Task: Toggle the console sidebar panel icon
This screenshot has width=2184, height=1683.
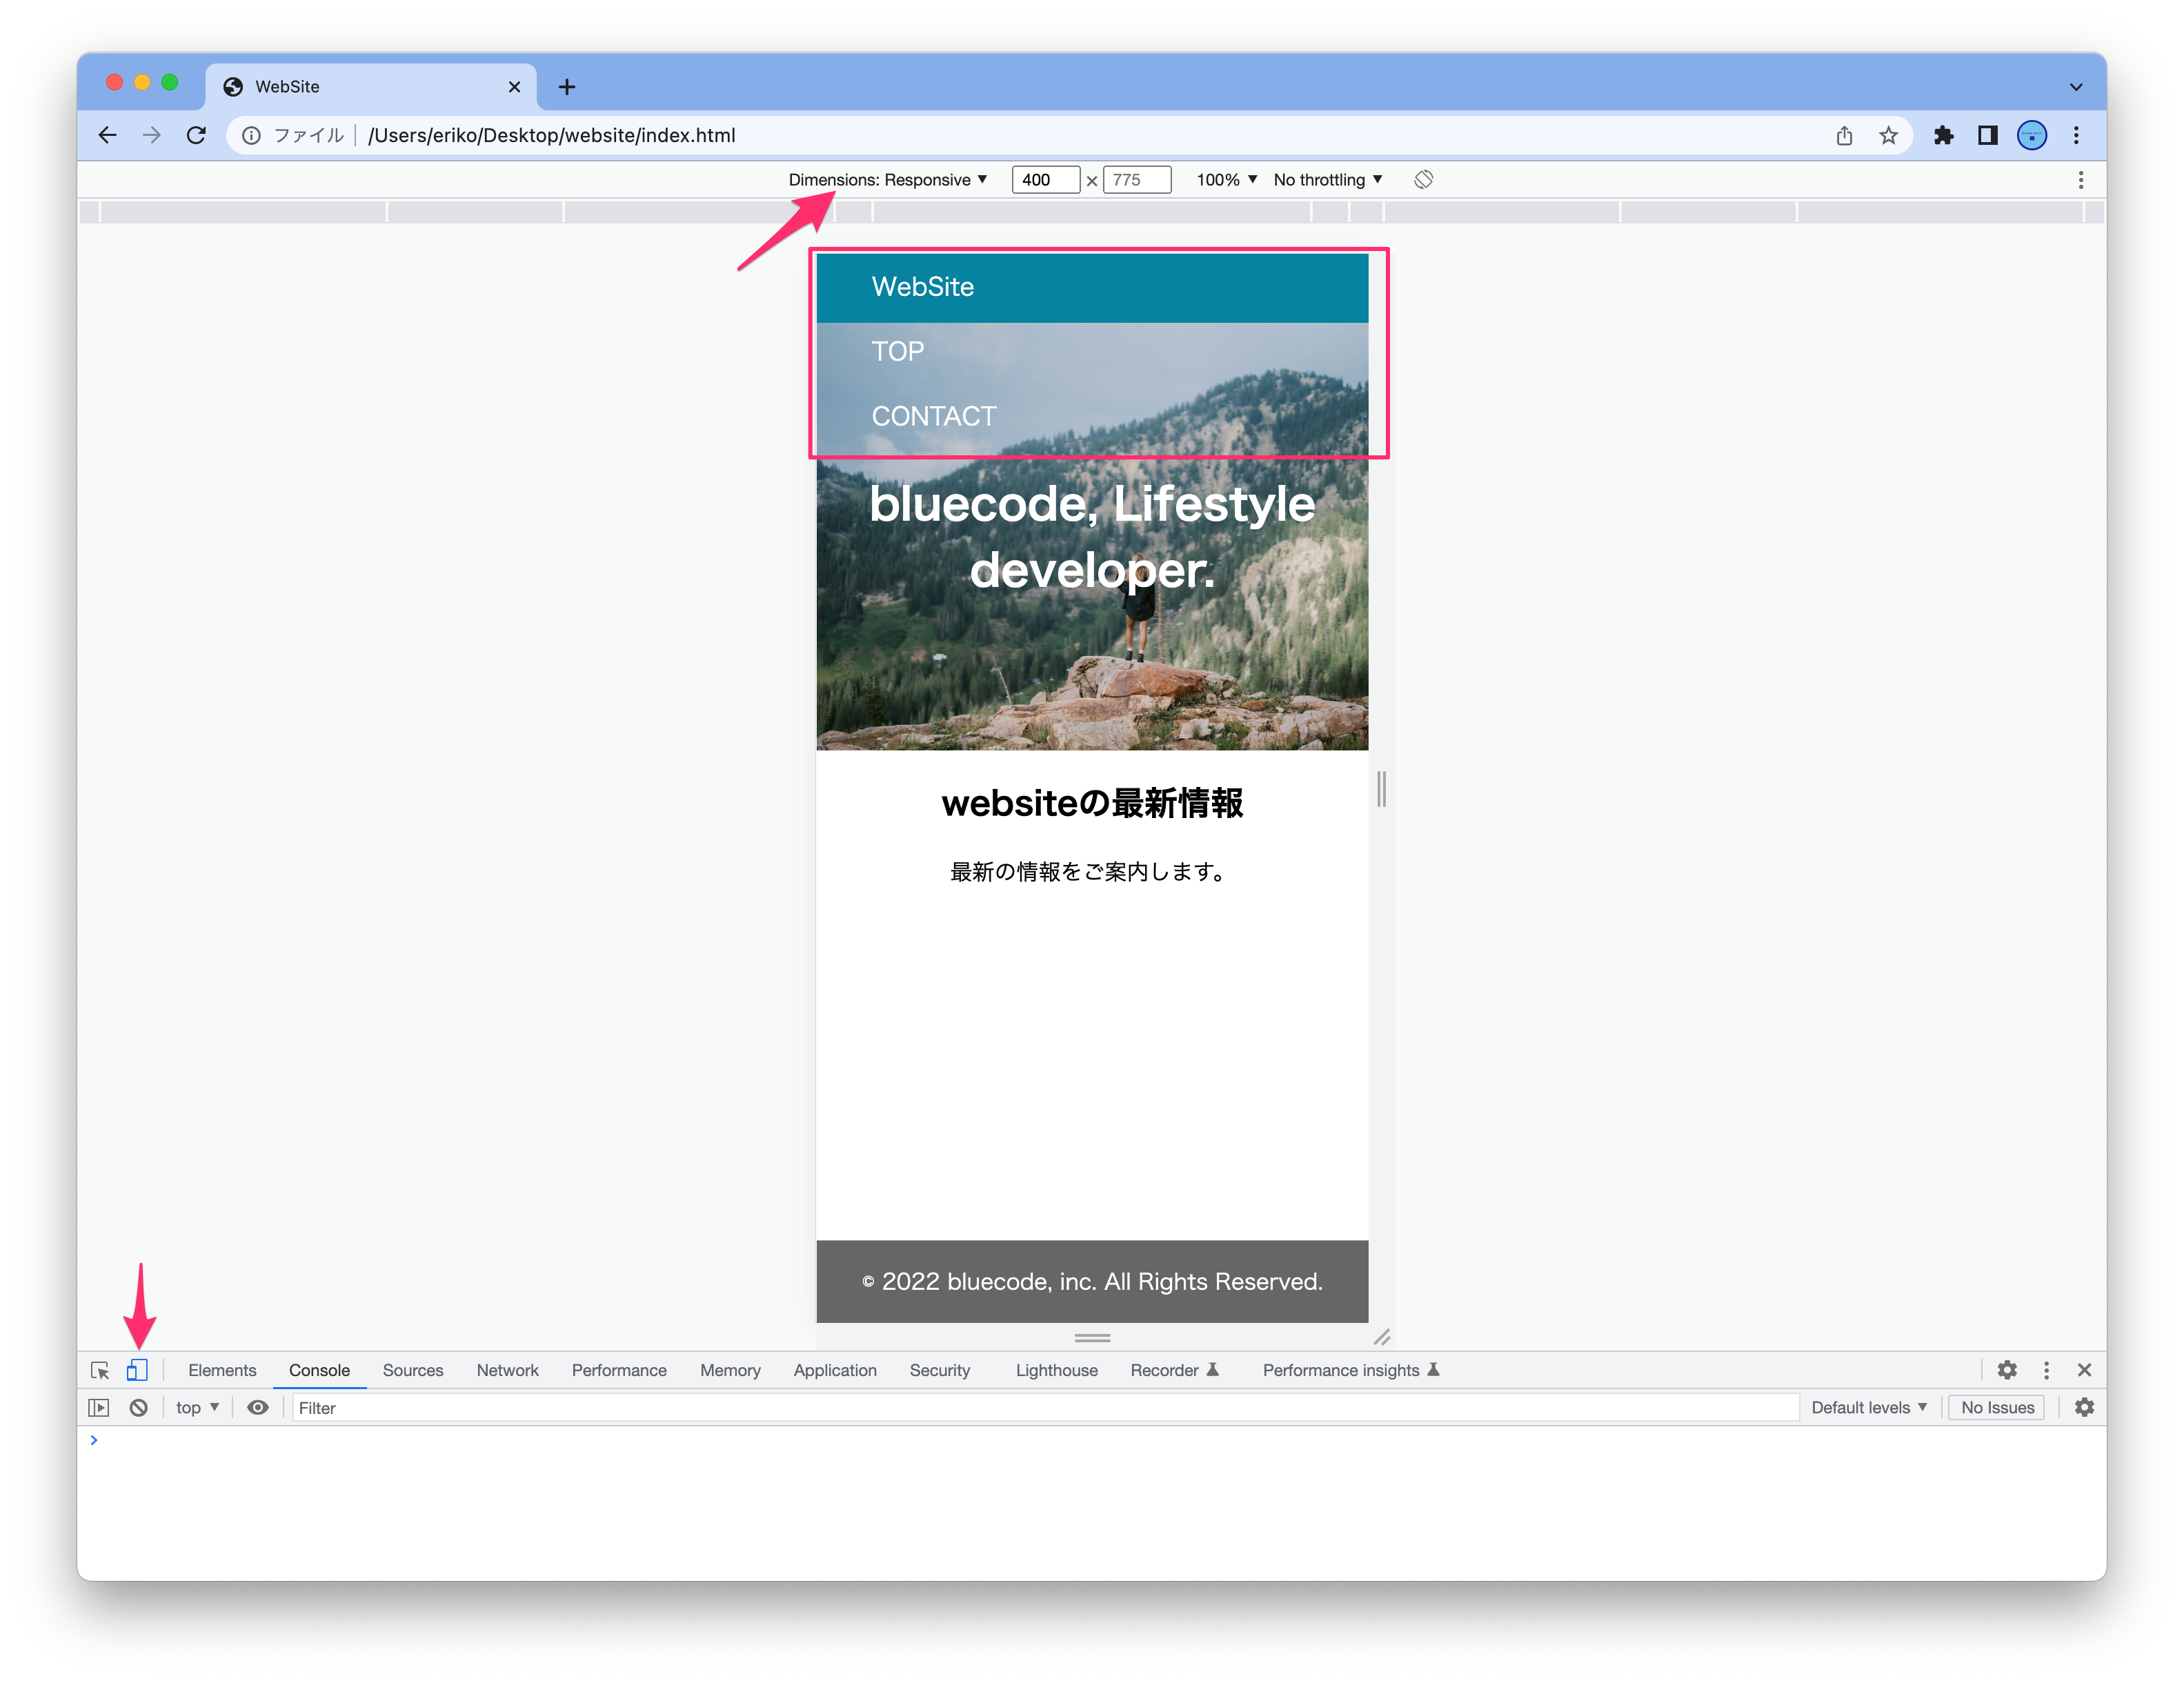Action: pos(98,1407)
